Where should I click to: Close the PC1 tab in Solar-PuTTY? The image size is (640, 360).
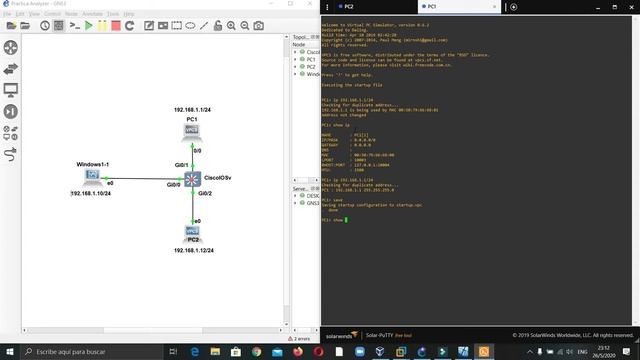click(494, 7)
